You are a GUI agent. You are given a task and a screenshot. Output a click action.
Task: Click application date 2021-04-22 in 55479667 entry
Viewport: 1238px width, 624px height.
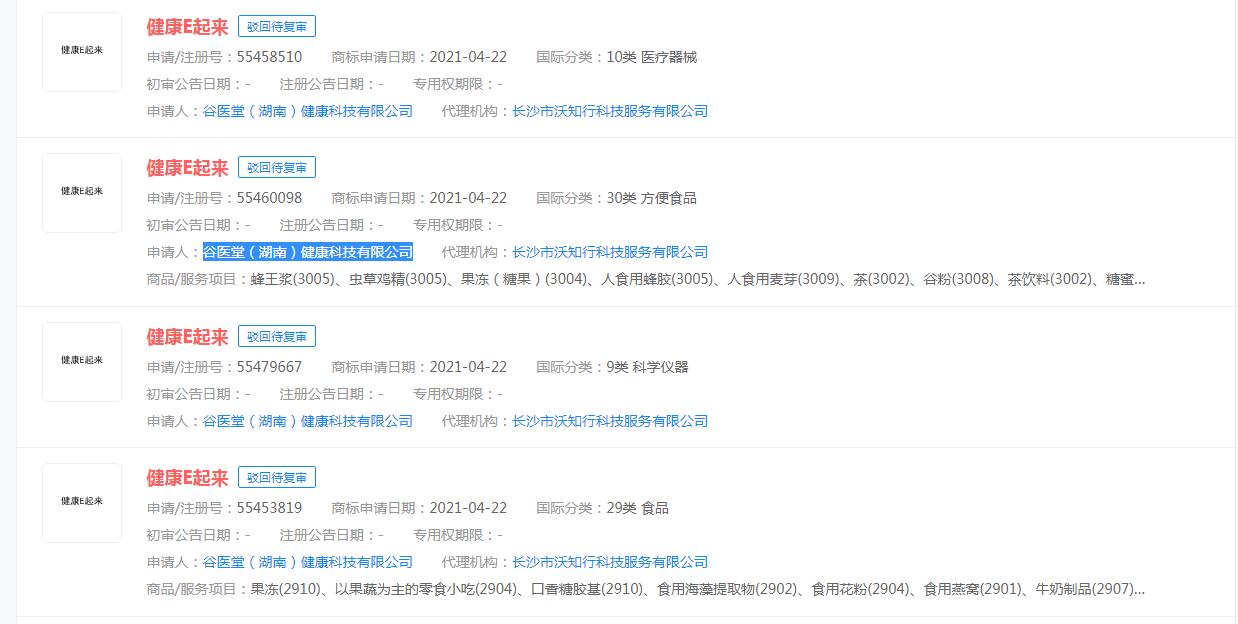click(x=468, y=367)
